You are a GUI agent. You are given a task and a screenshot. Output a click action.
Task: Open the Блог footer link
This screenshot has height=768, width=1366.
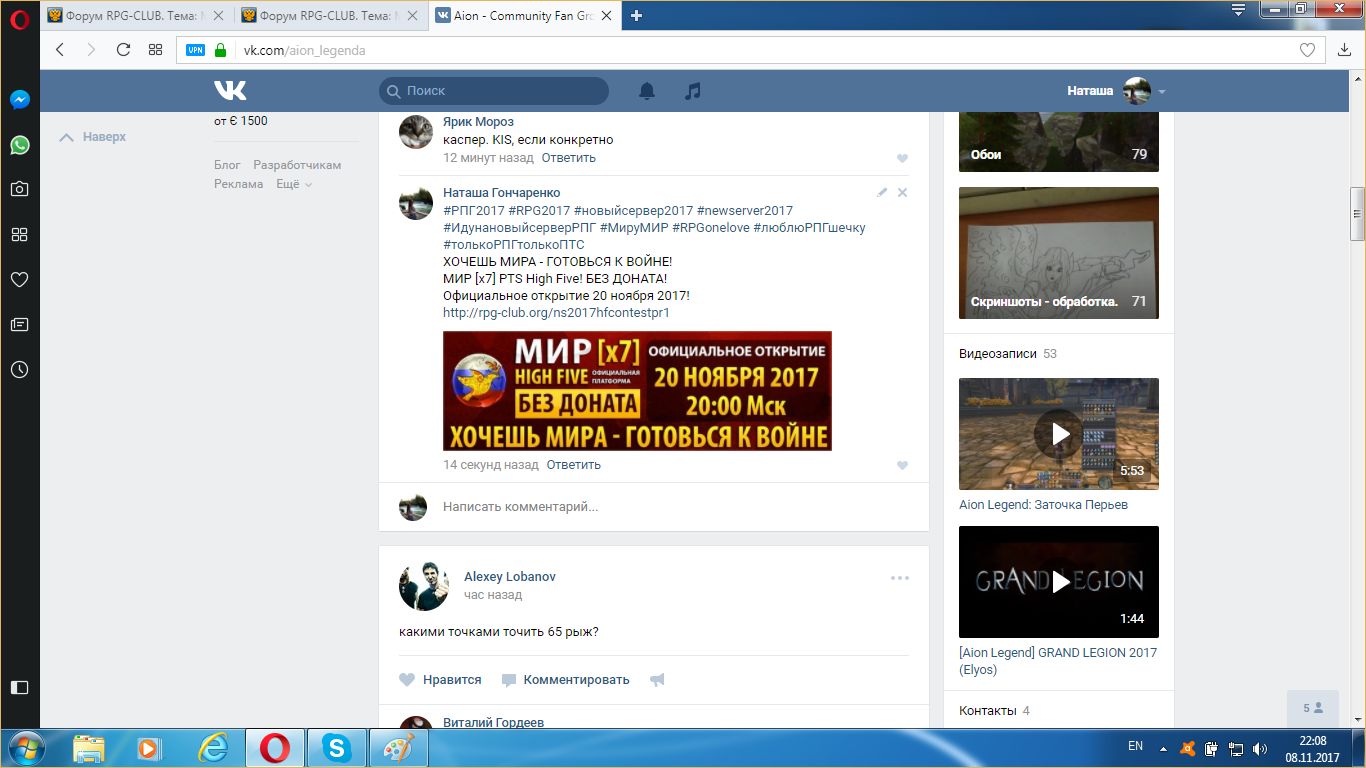click(227, 165)
